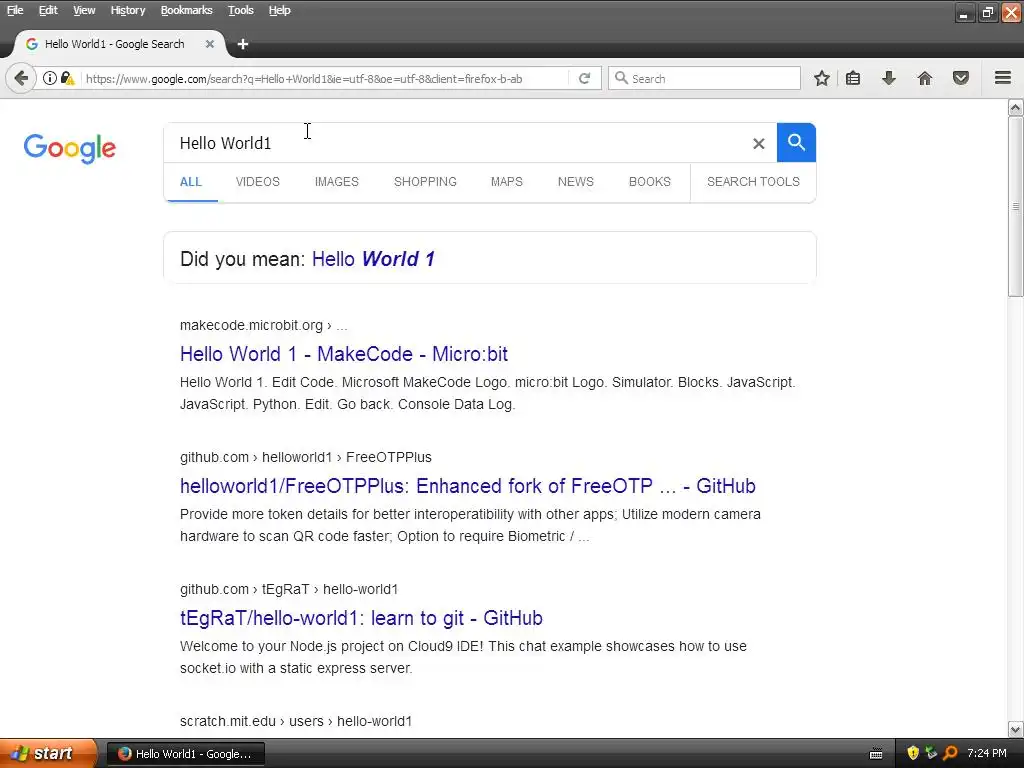Switch to BOOKS results
1024x768 pixels.
tap(649, 182)
